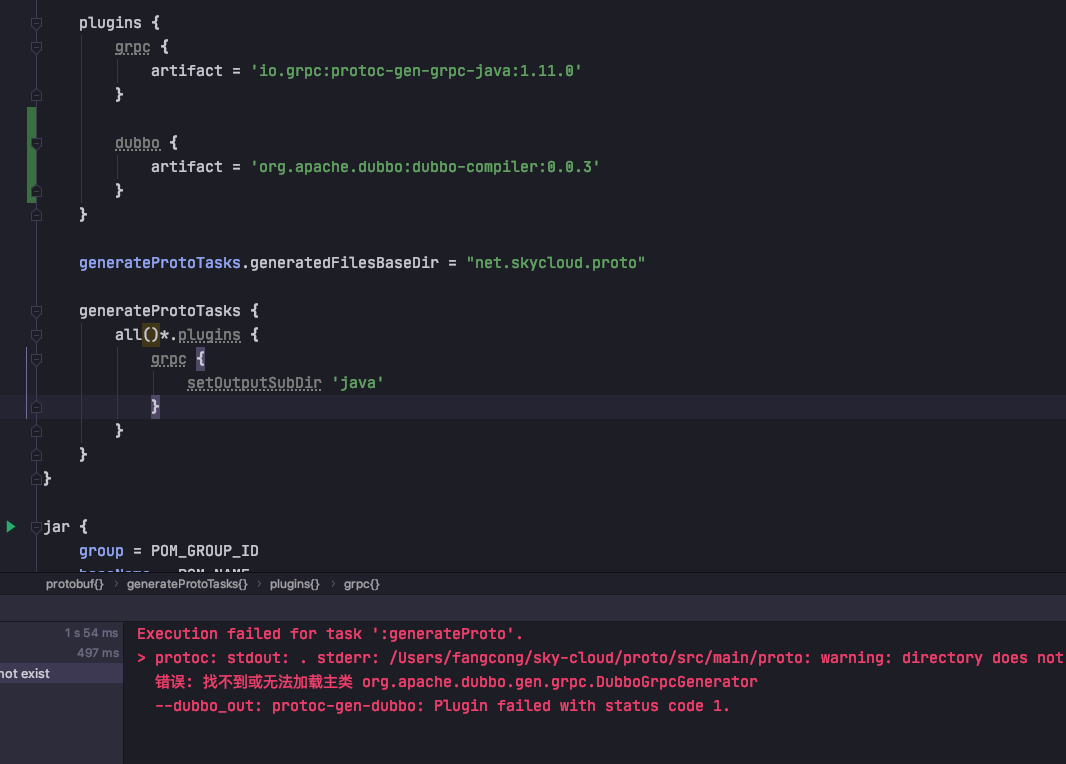Collapse the dubbo block fold marker
The image size is (1066, 764).
[x=37, y=143]
